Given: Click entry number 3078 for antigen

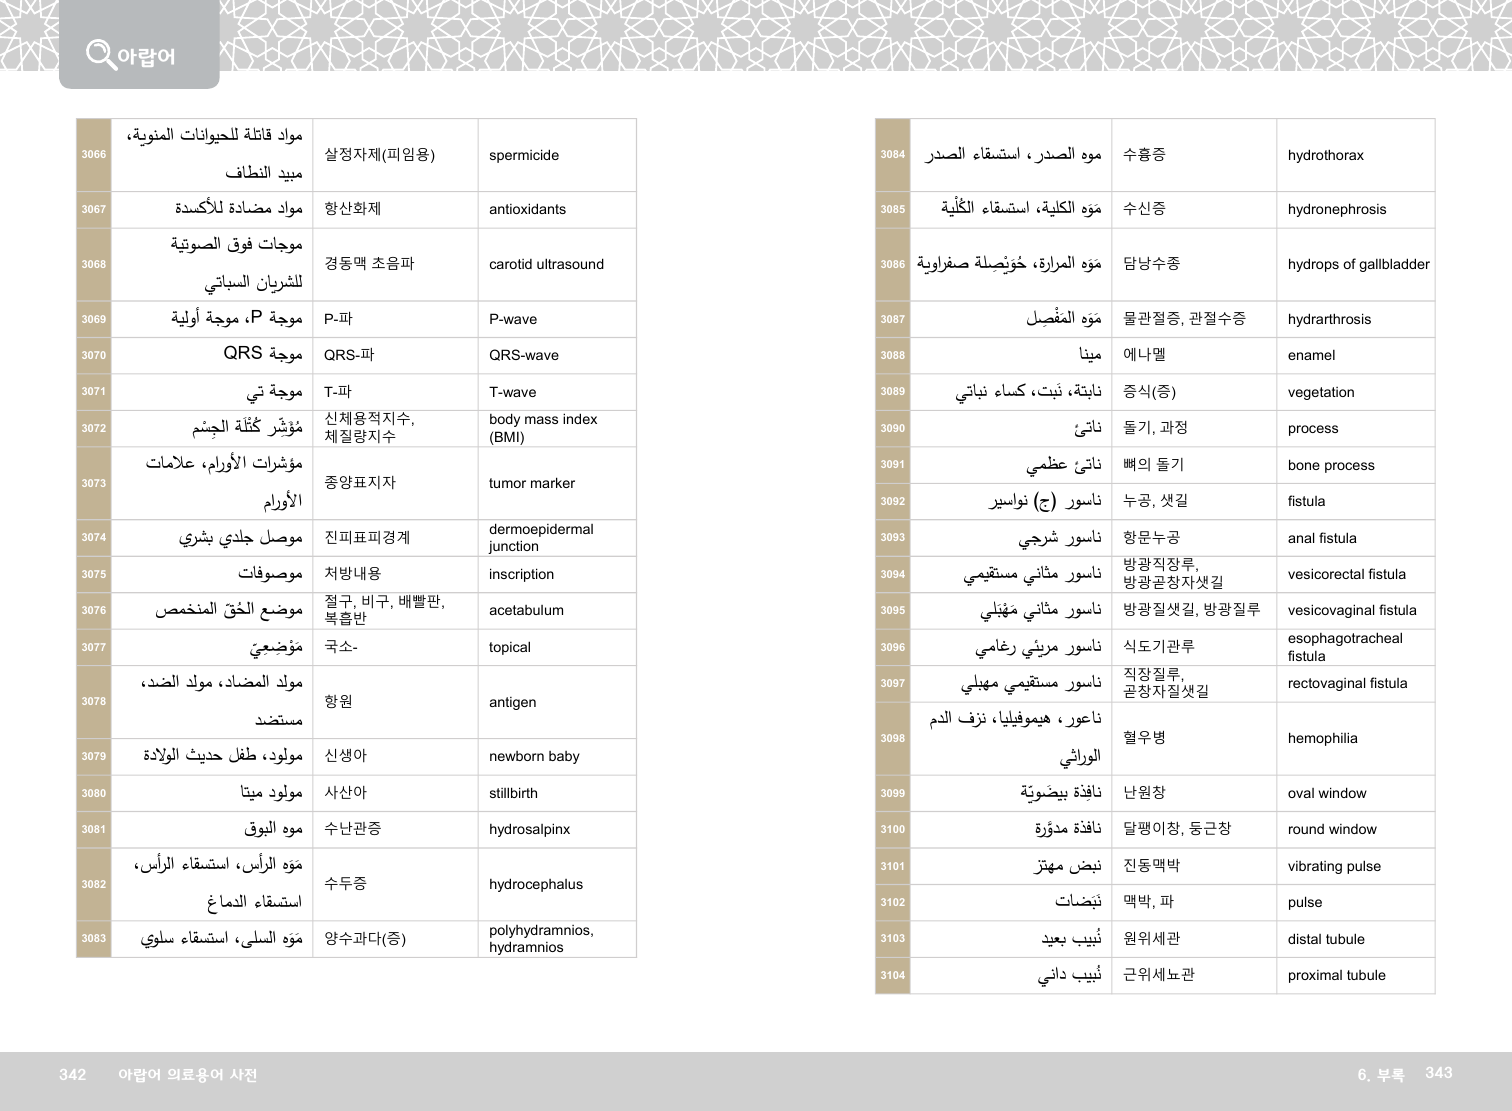Looking at the screenshot, I should (x=94, y=702).
